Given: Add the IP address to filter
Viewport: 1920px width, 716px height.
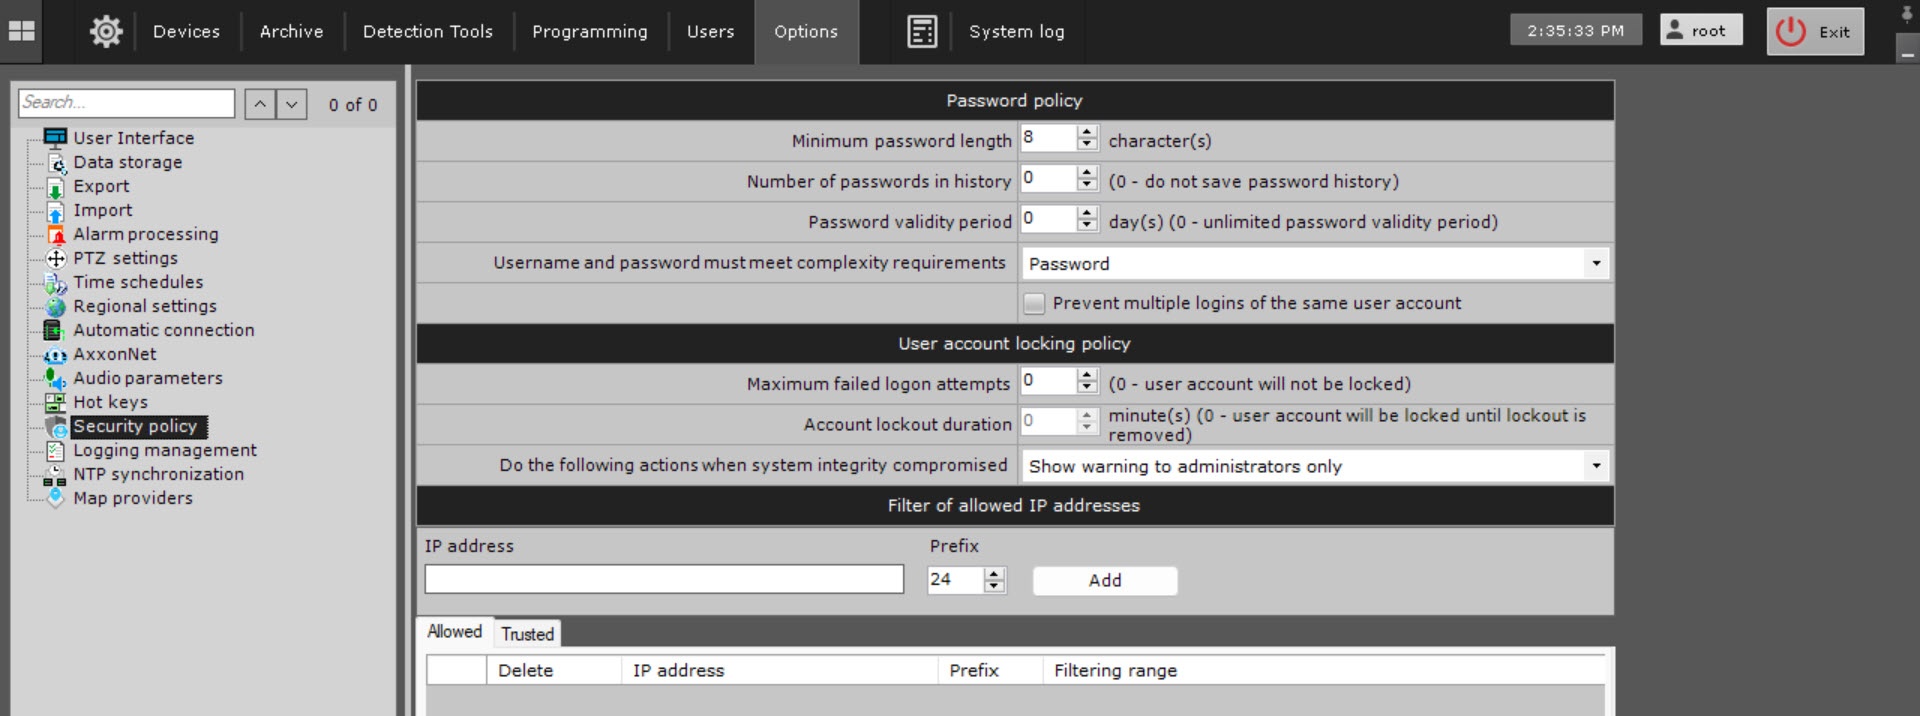Looking at the screenshot, I should [x=1105, y=580].
